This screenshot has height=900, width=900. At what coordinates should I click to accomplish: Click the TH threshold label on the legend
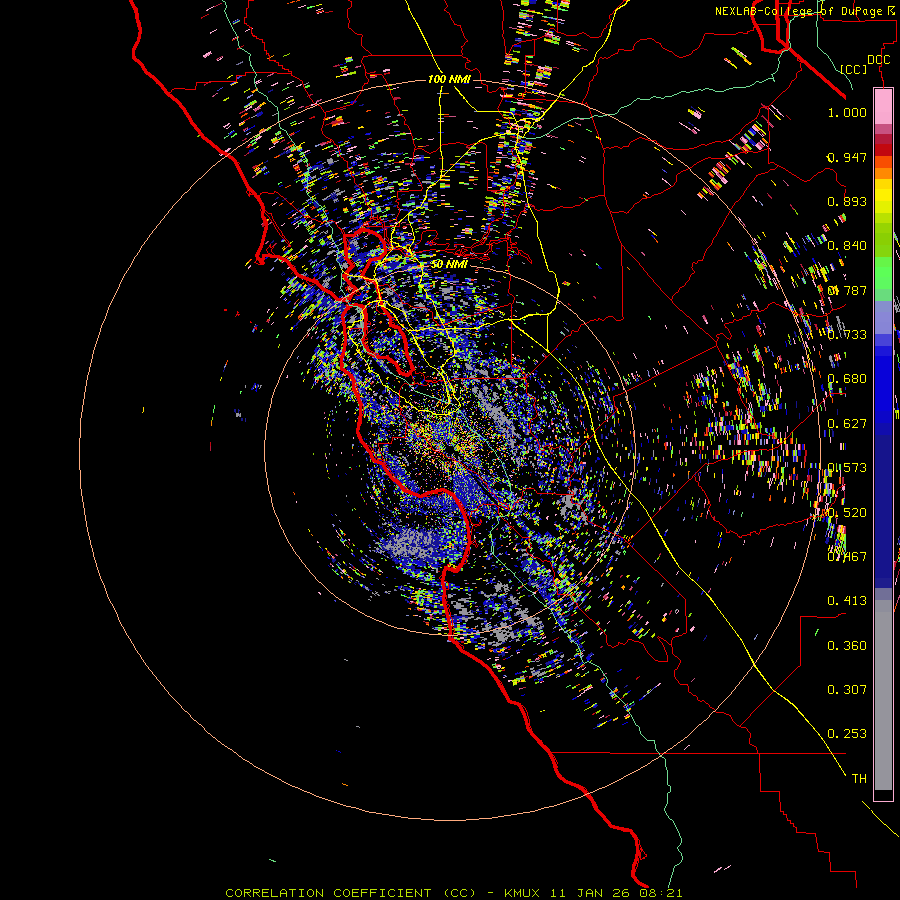tap(859, 779)
